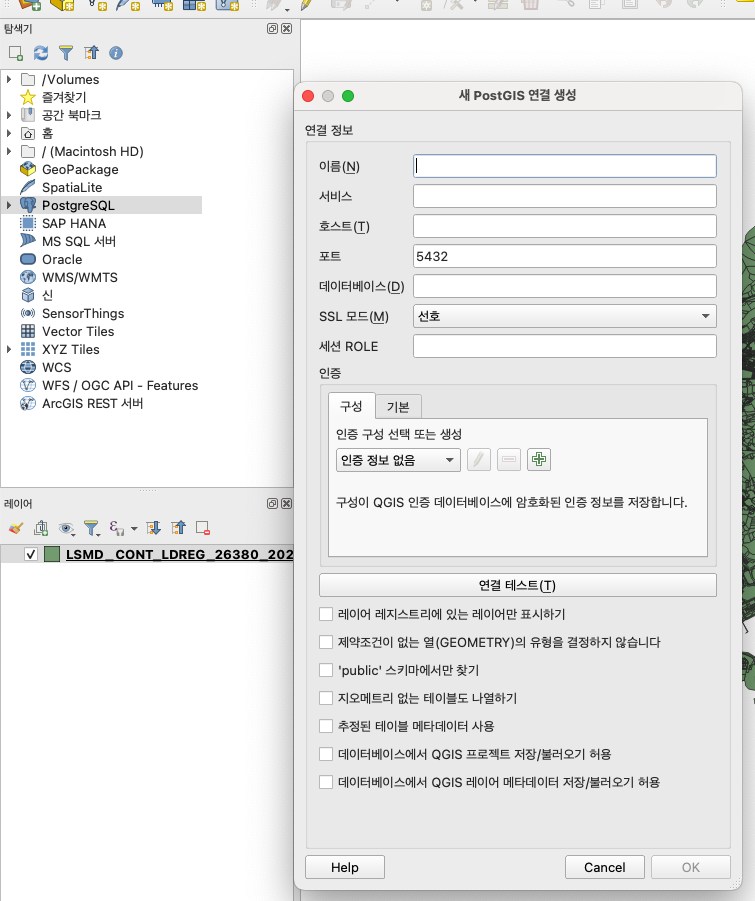Toggle visibility of LSMD_CONT_LDREG layer
Screen dimensions: 755x901
coord(31,555)
